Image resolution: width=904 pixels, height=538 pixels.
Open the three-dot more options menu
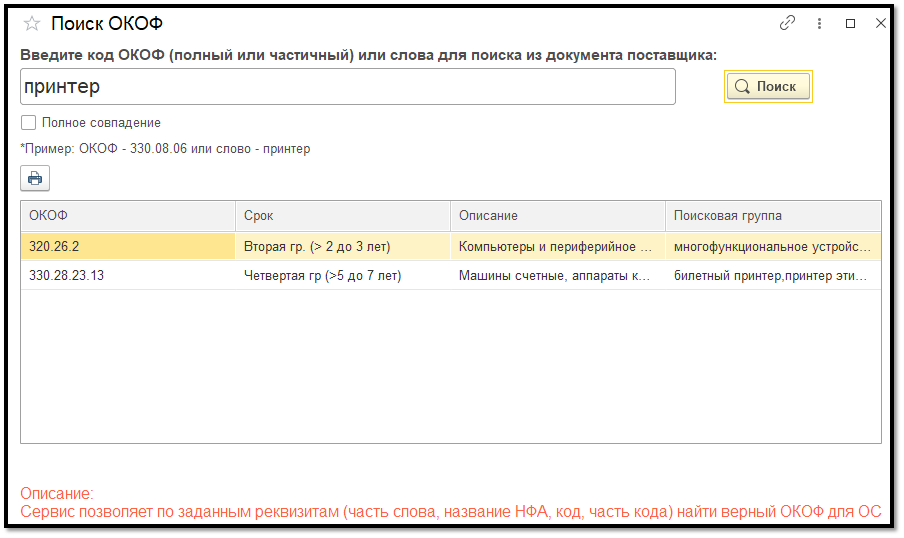click(x=819, y=24)
